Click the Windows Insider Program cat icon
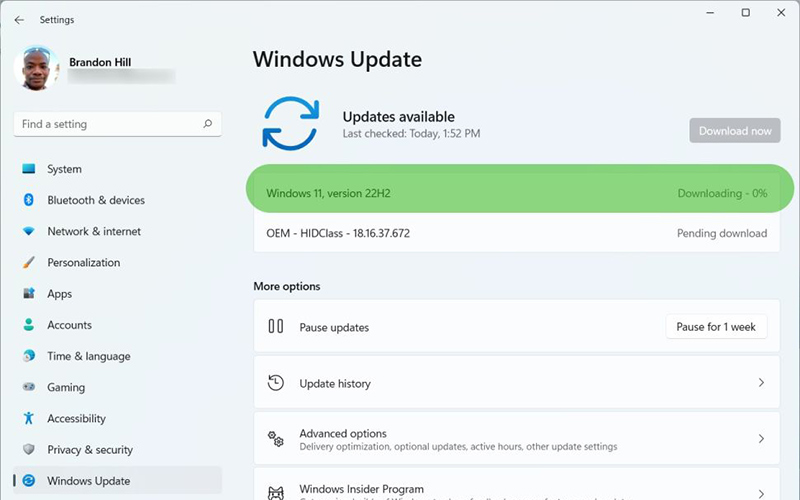This screenshot has height=500, width=800. pos(276,493)
